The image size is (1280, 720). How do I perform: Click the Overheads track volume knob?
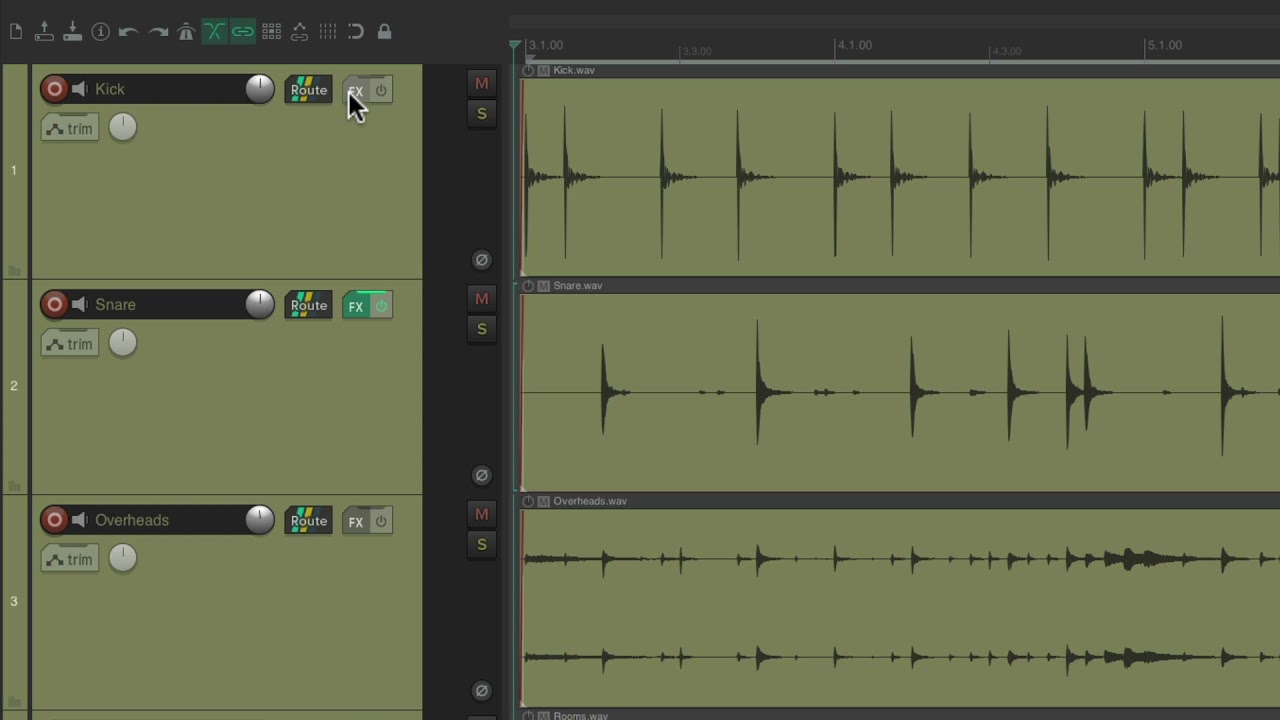[259, 520]
